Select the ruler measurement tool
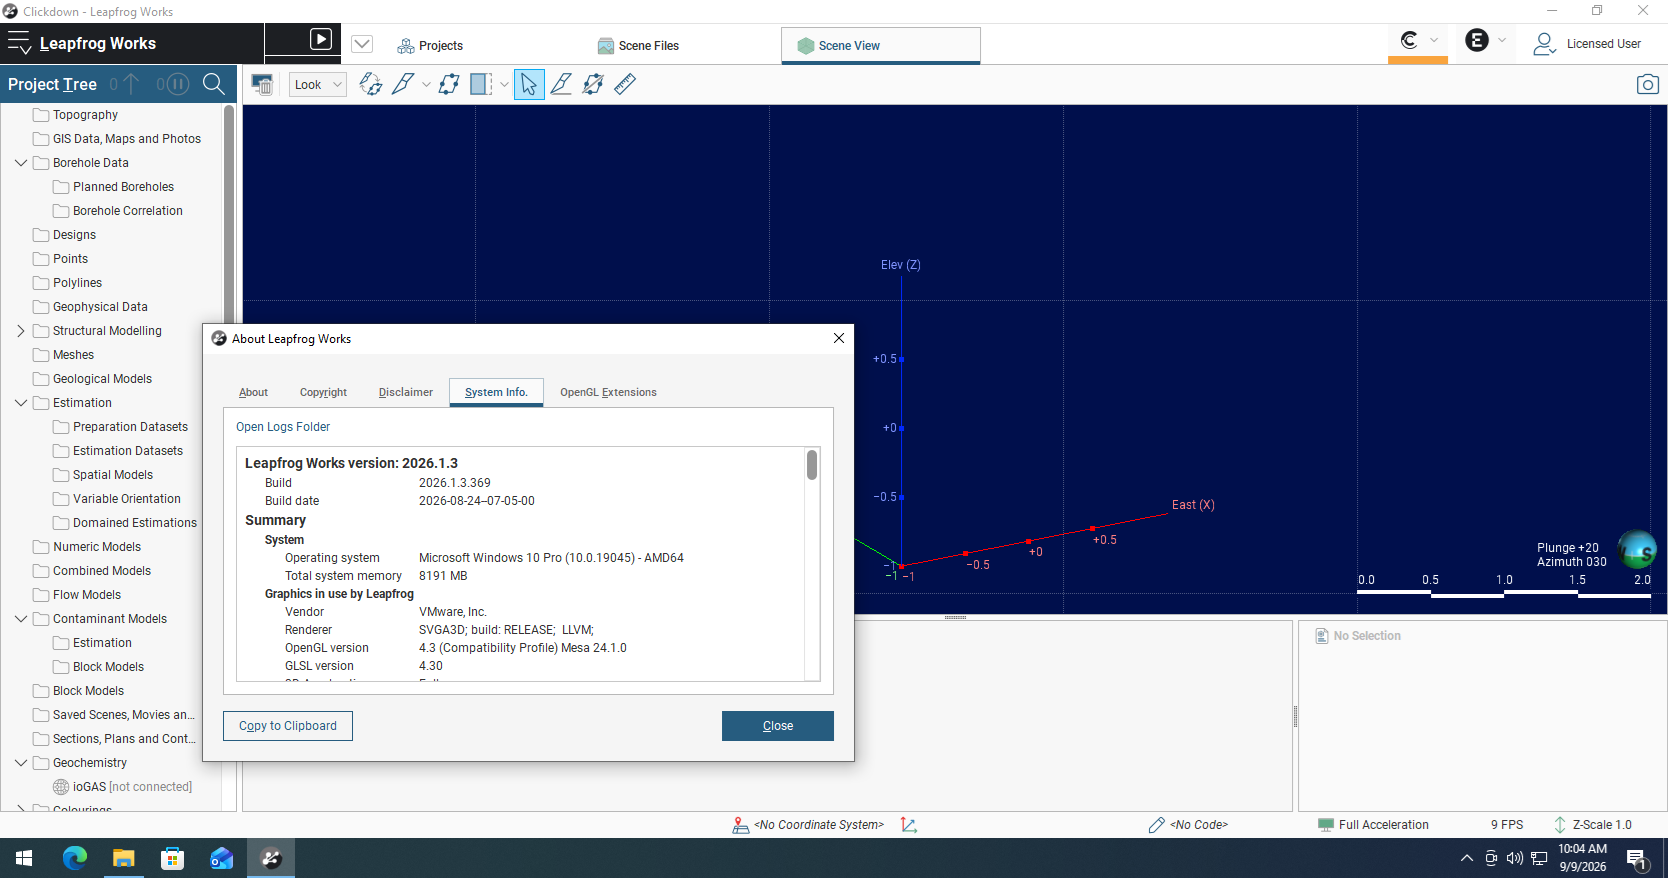Screen dimensions: 1668x878 (x=625, y=84)
